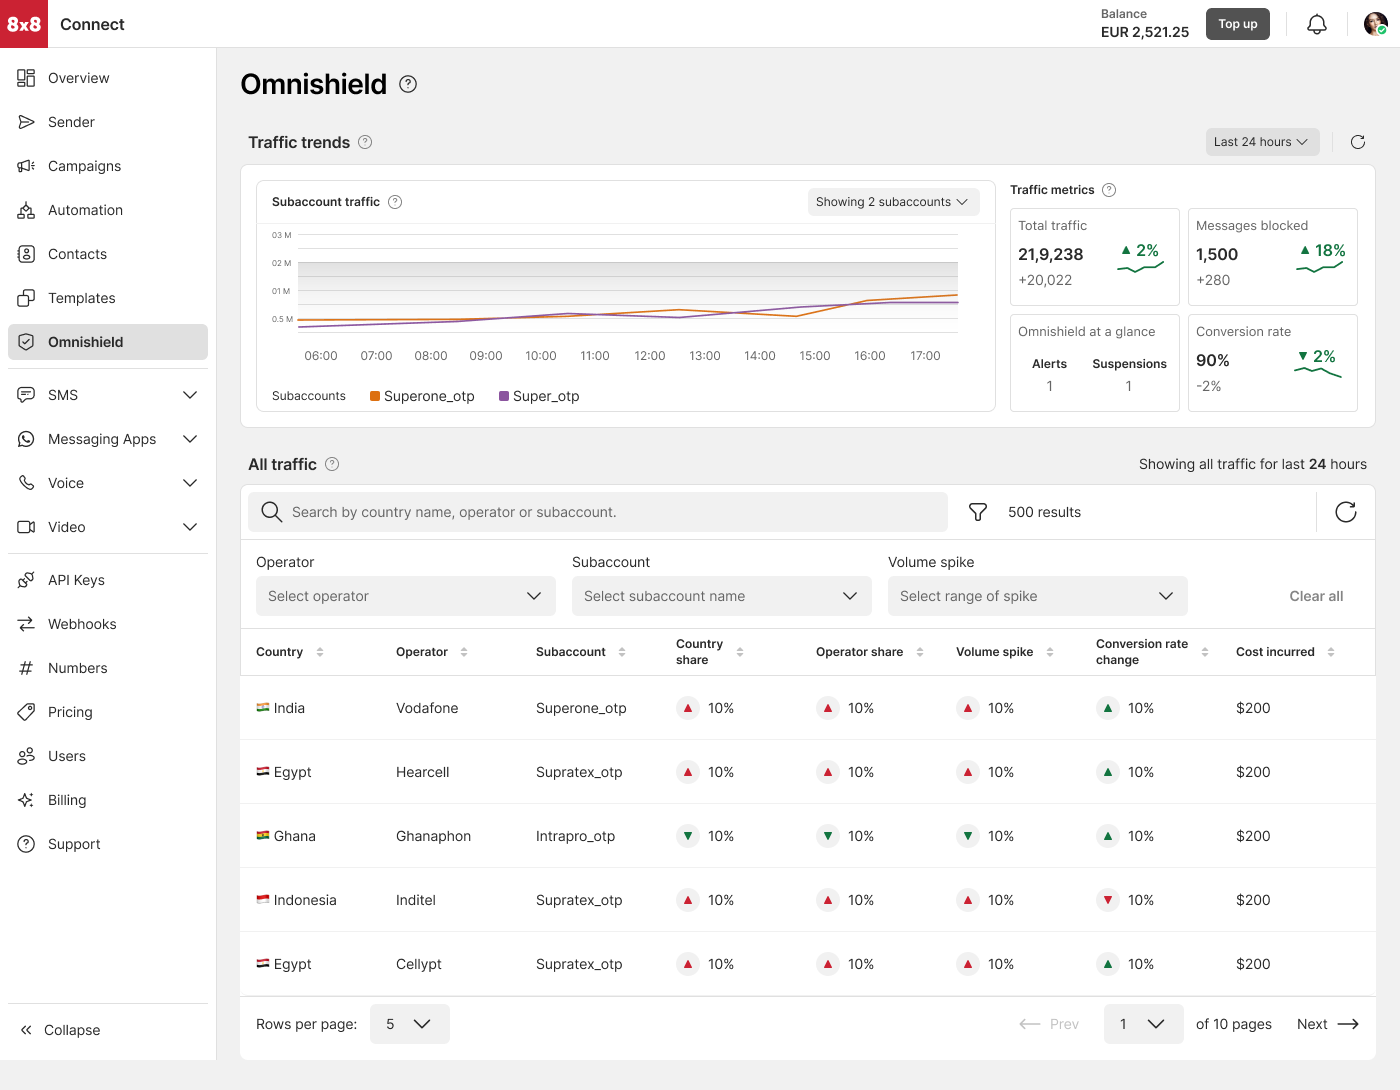Refresh the Traffic trends section
1400x1090 pixels.
pyautogui.click(x=1358, y=142)
